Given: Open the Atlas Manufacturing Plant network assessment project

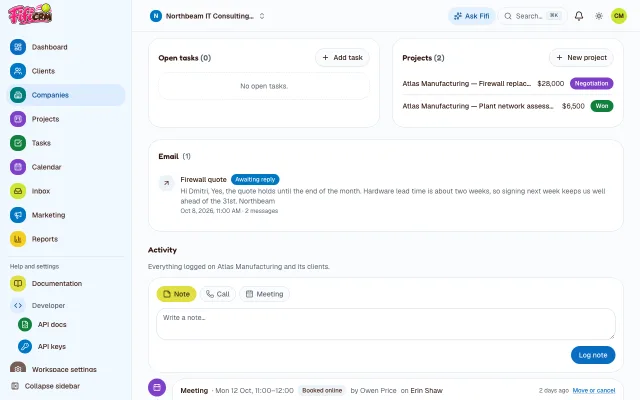Looking at the screenshot, I should point(478,106).
